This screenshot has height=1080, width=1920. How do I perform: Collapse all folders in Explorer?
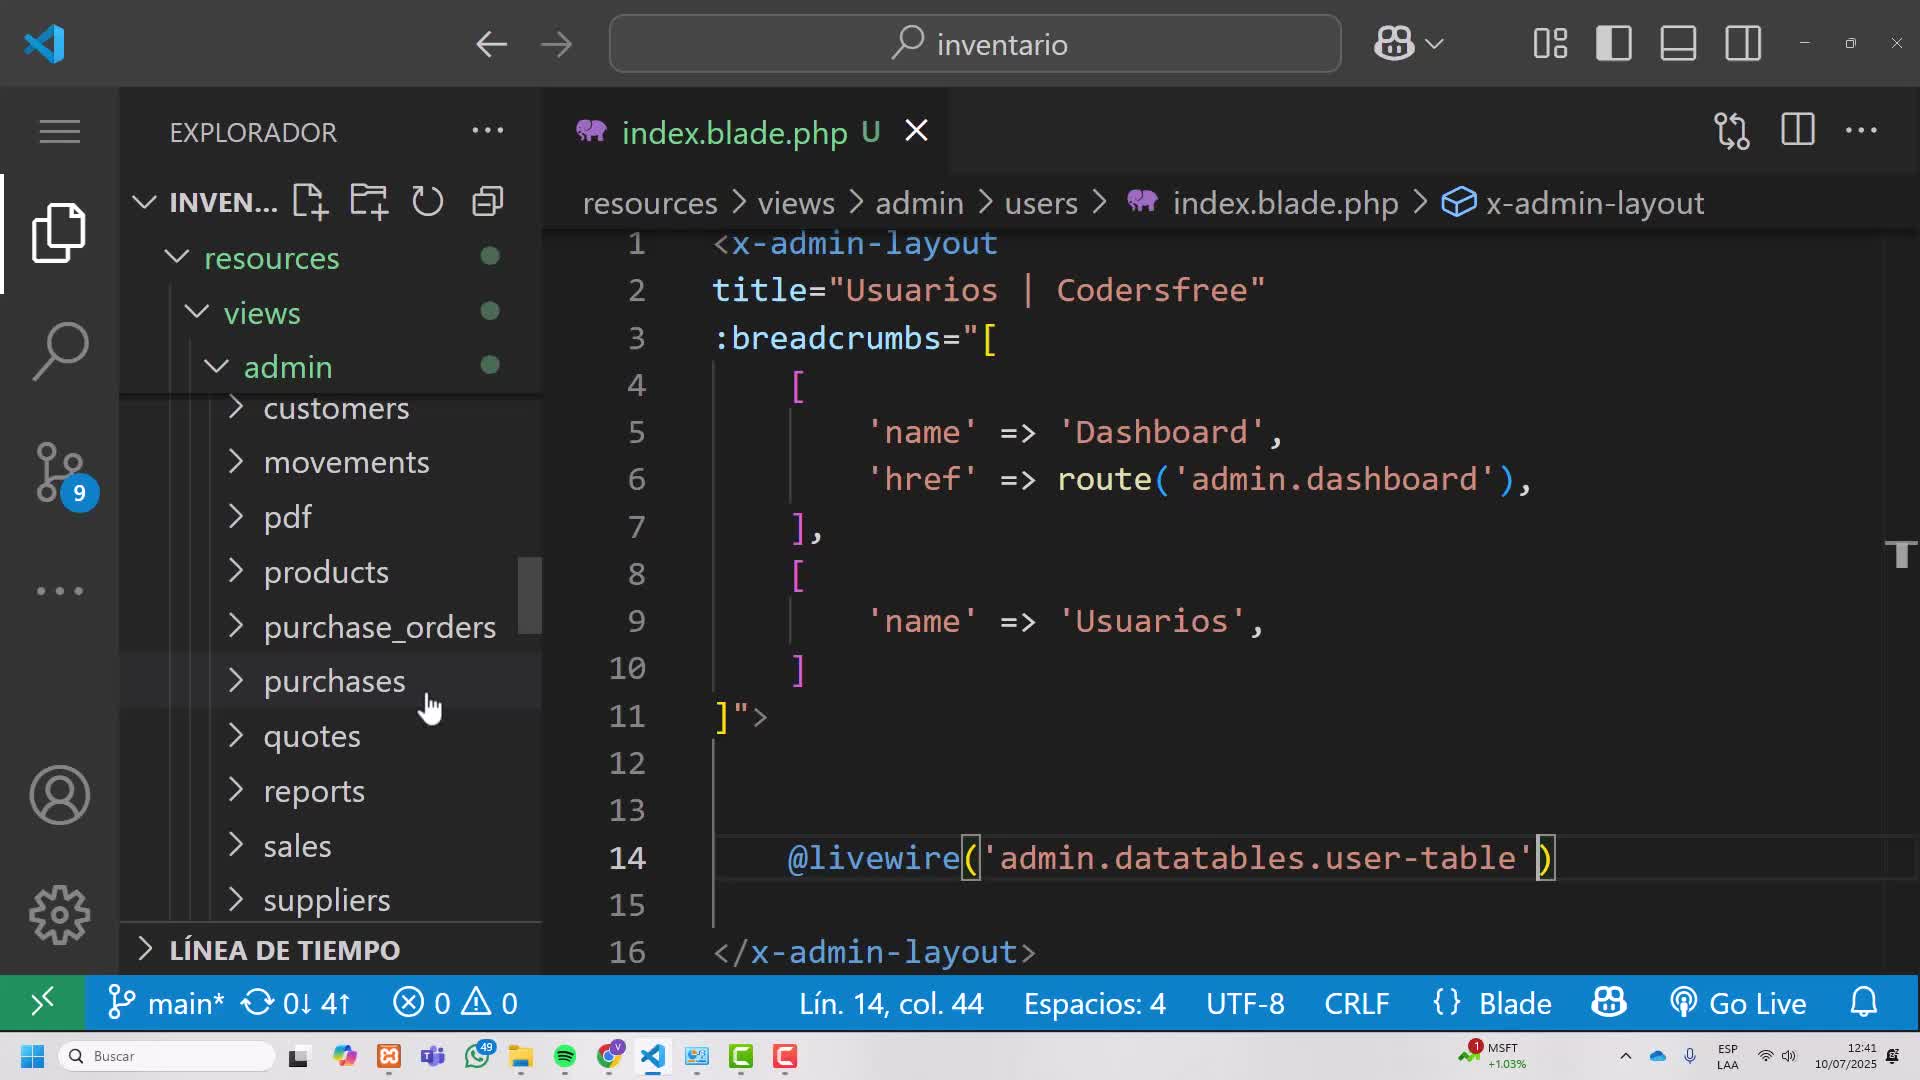point(487,202)
